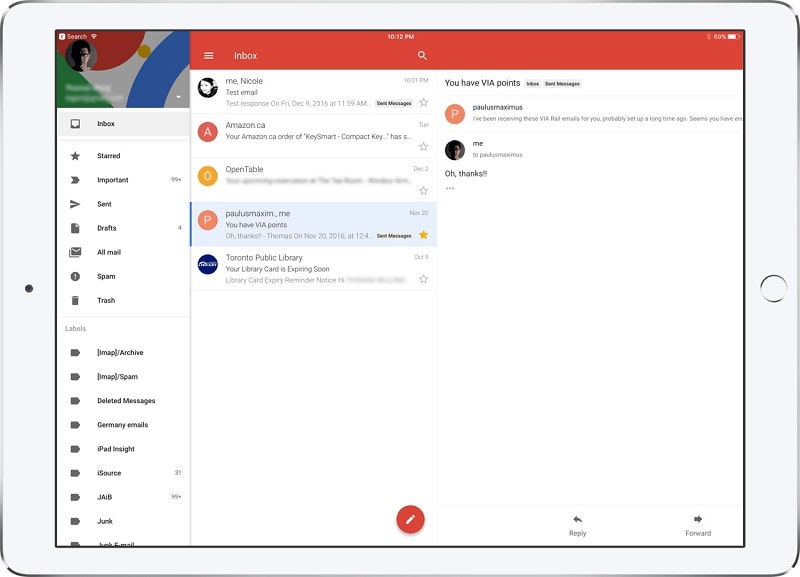This screenshot has width=800, height=577.
Task: Open the All mail folder
Action: [x=109, y=252]
